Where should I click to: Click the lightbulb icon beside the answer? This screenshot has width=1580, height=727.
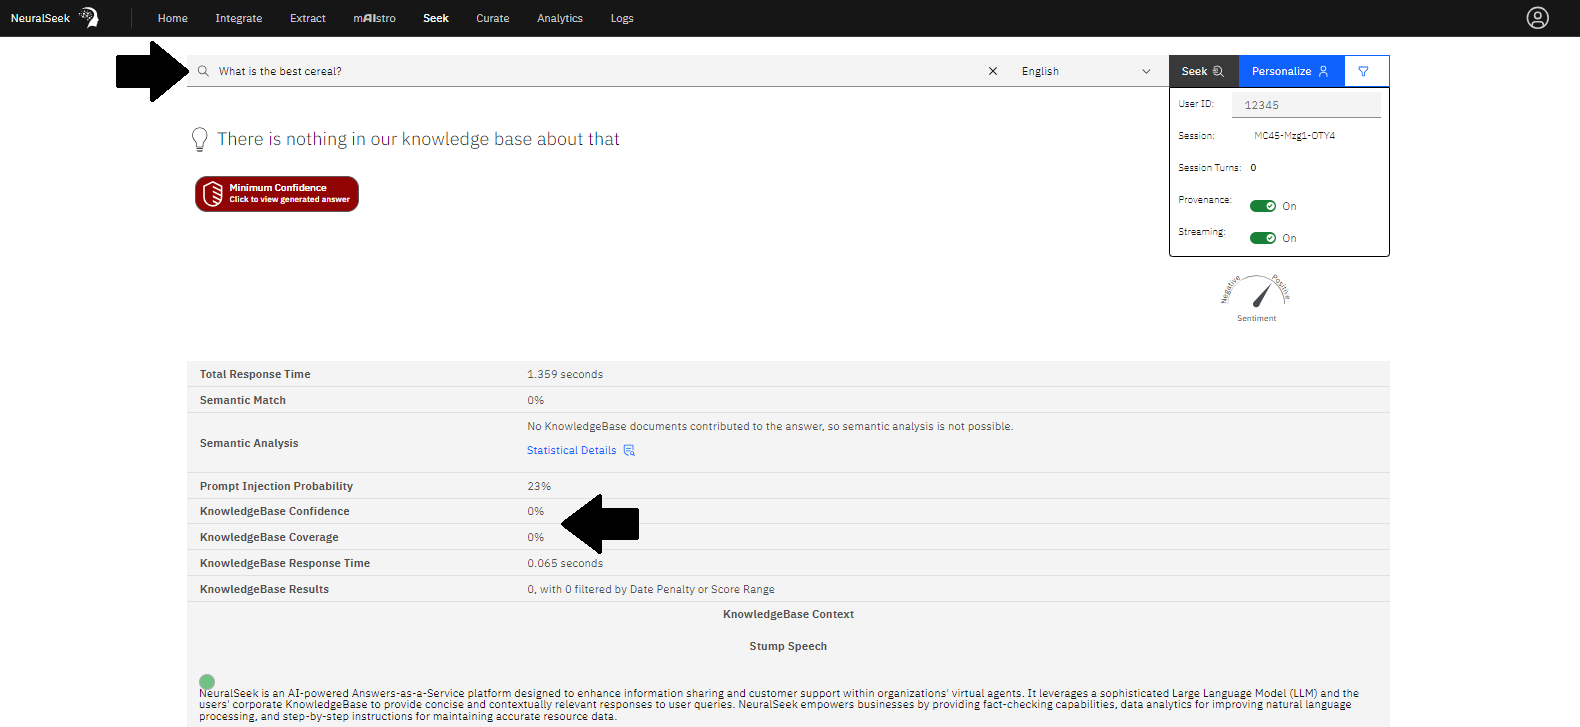[x=200, y=139]
